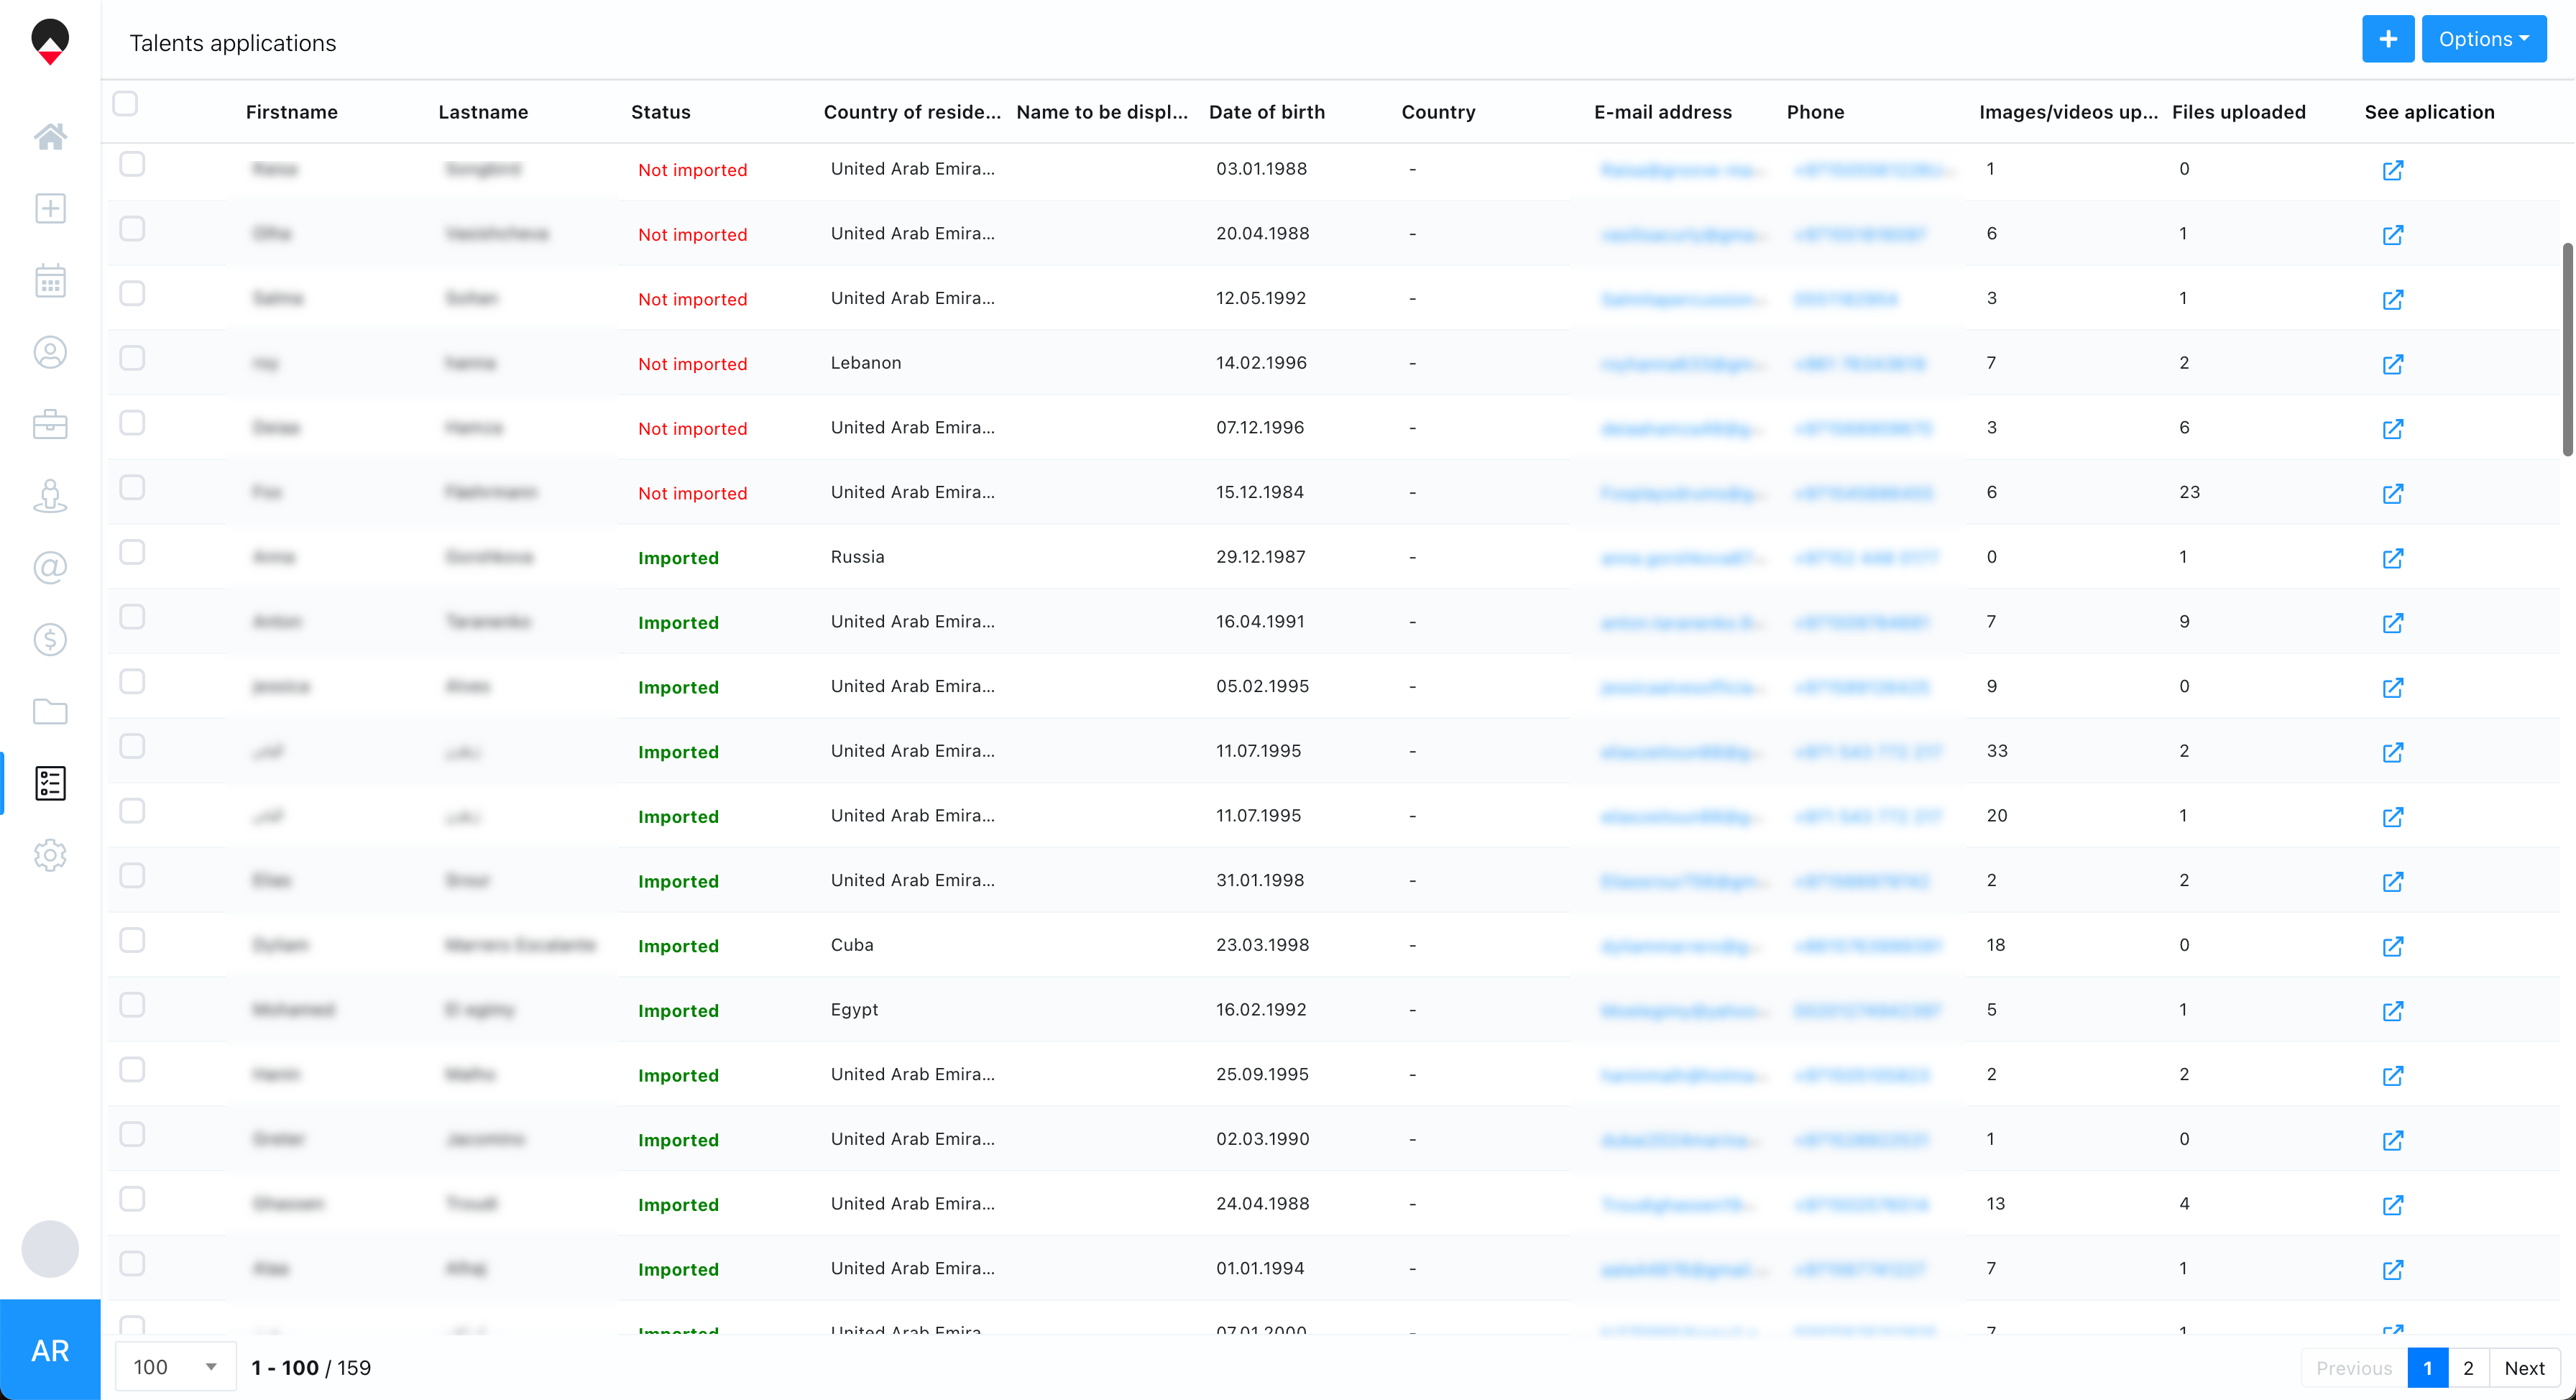The height and width of the screenshot is (1400, 2576).
Task: Open application for row born 15.12.1984
Action: click(x=2392, y=493)
